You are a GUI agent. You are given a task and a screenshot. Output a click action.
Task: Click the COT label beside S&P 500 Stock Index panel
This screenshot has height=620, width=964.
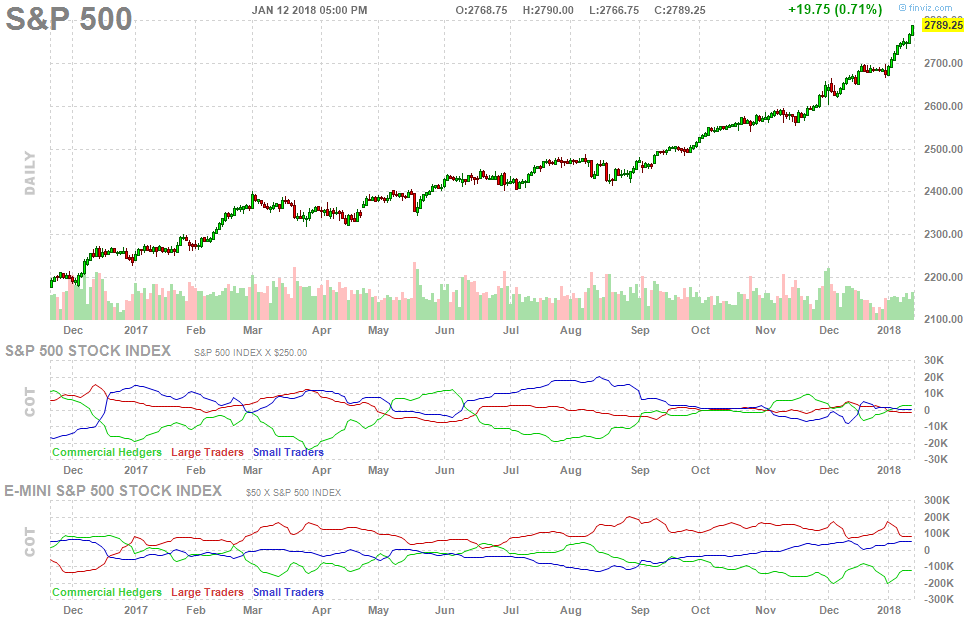[x=30, y=402]
